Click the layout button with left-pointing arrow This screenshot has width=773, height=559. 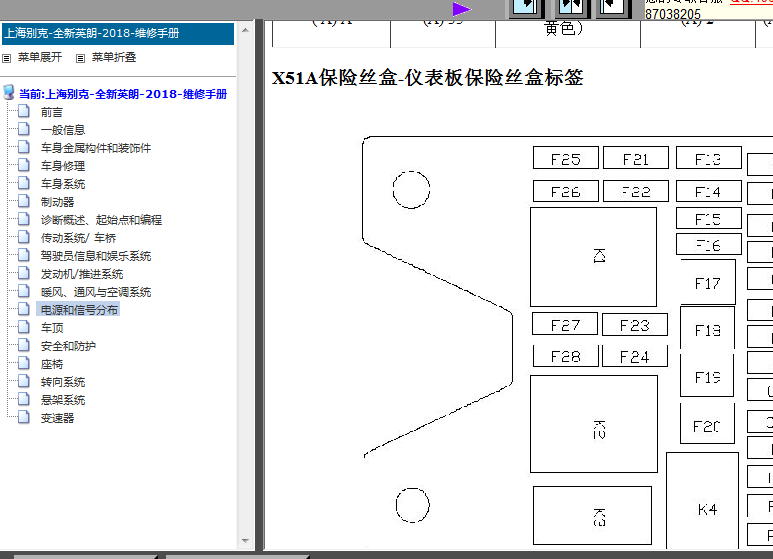(x=613, y=8)
